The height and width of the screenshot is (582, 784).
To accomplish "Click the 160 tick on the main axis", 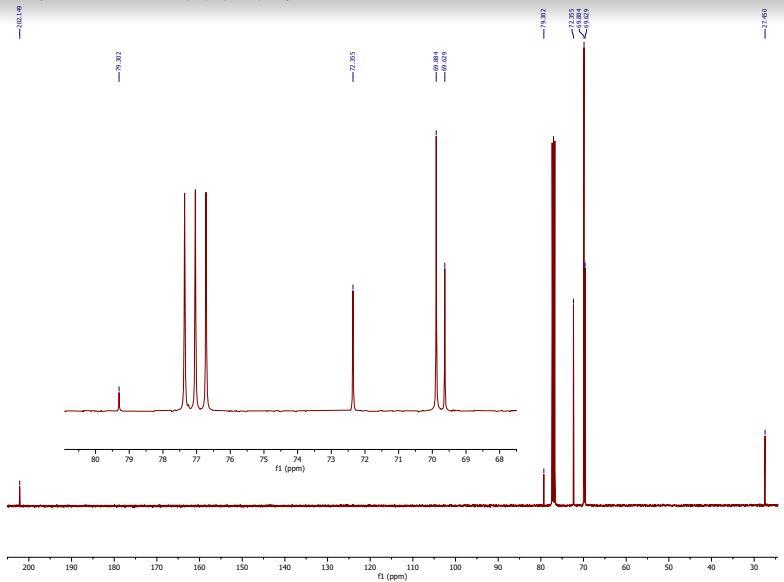I will (x=200, y=568).
